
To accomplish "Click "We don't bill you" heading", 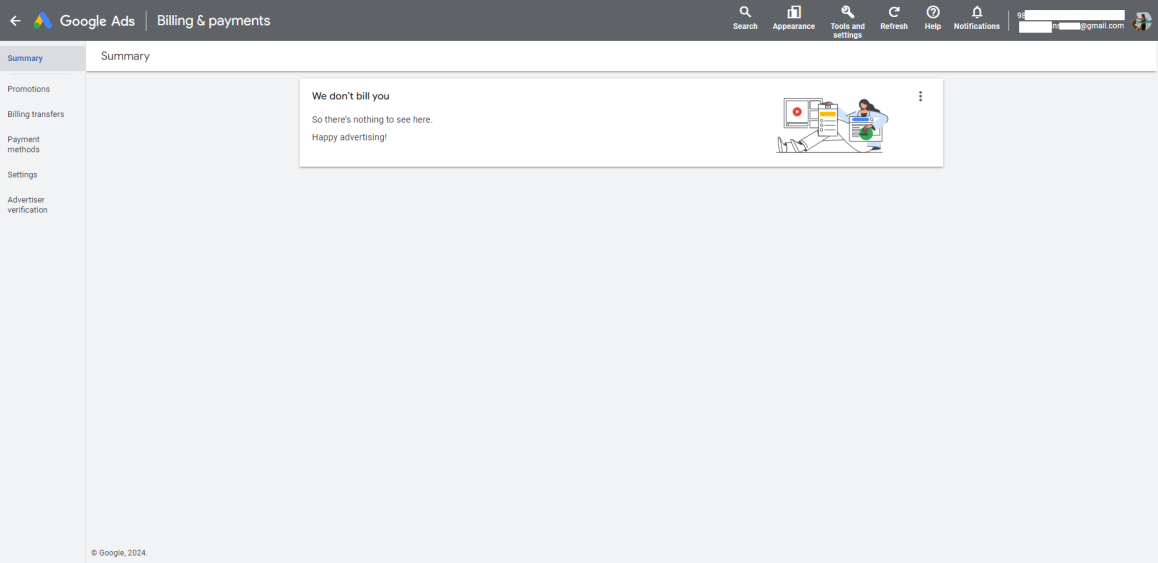I will click(351, 96).
